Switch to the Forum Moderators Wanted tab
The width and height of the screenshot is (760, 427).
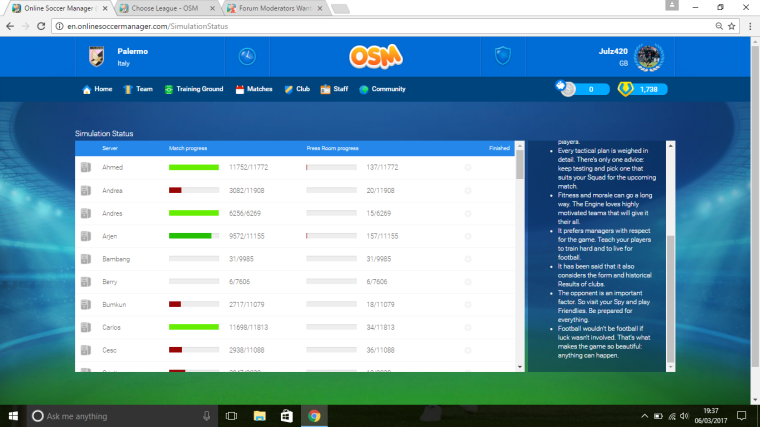coord(276,8)
